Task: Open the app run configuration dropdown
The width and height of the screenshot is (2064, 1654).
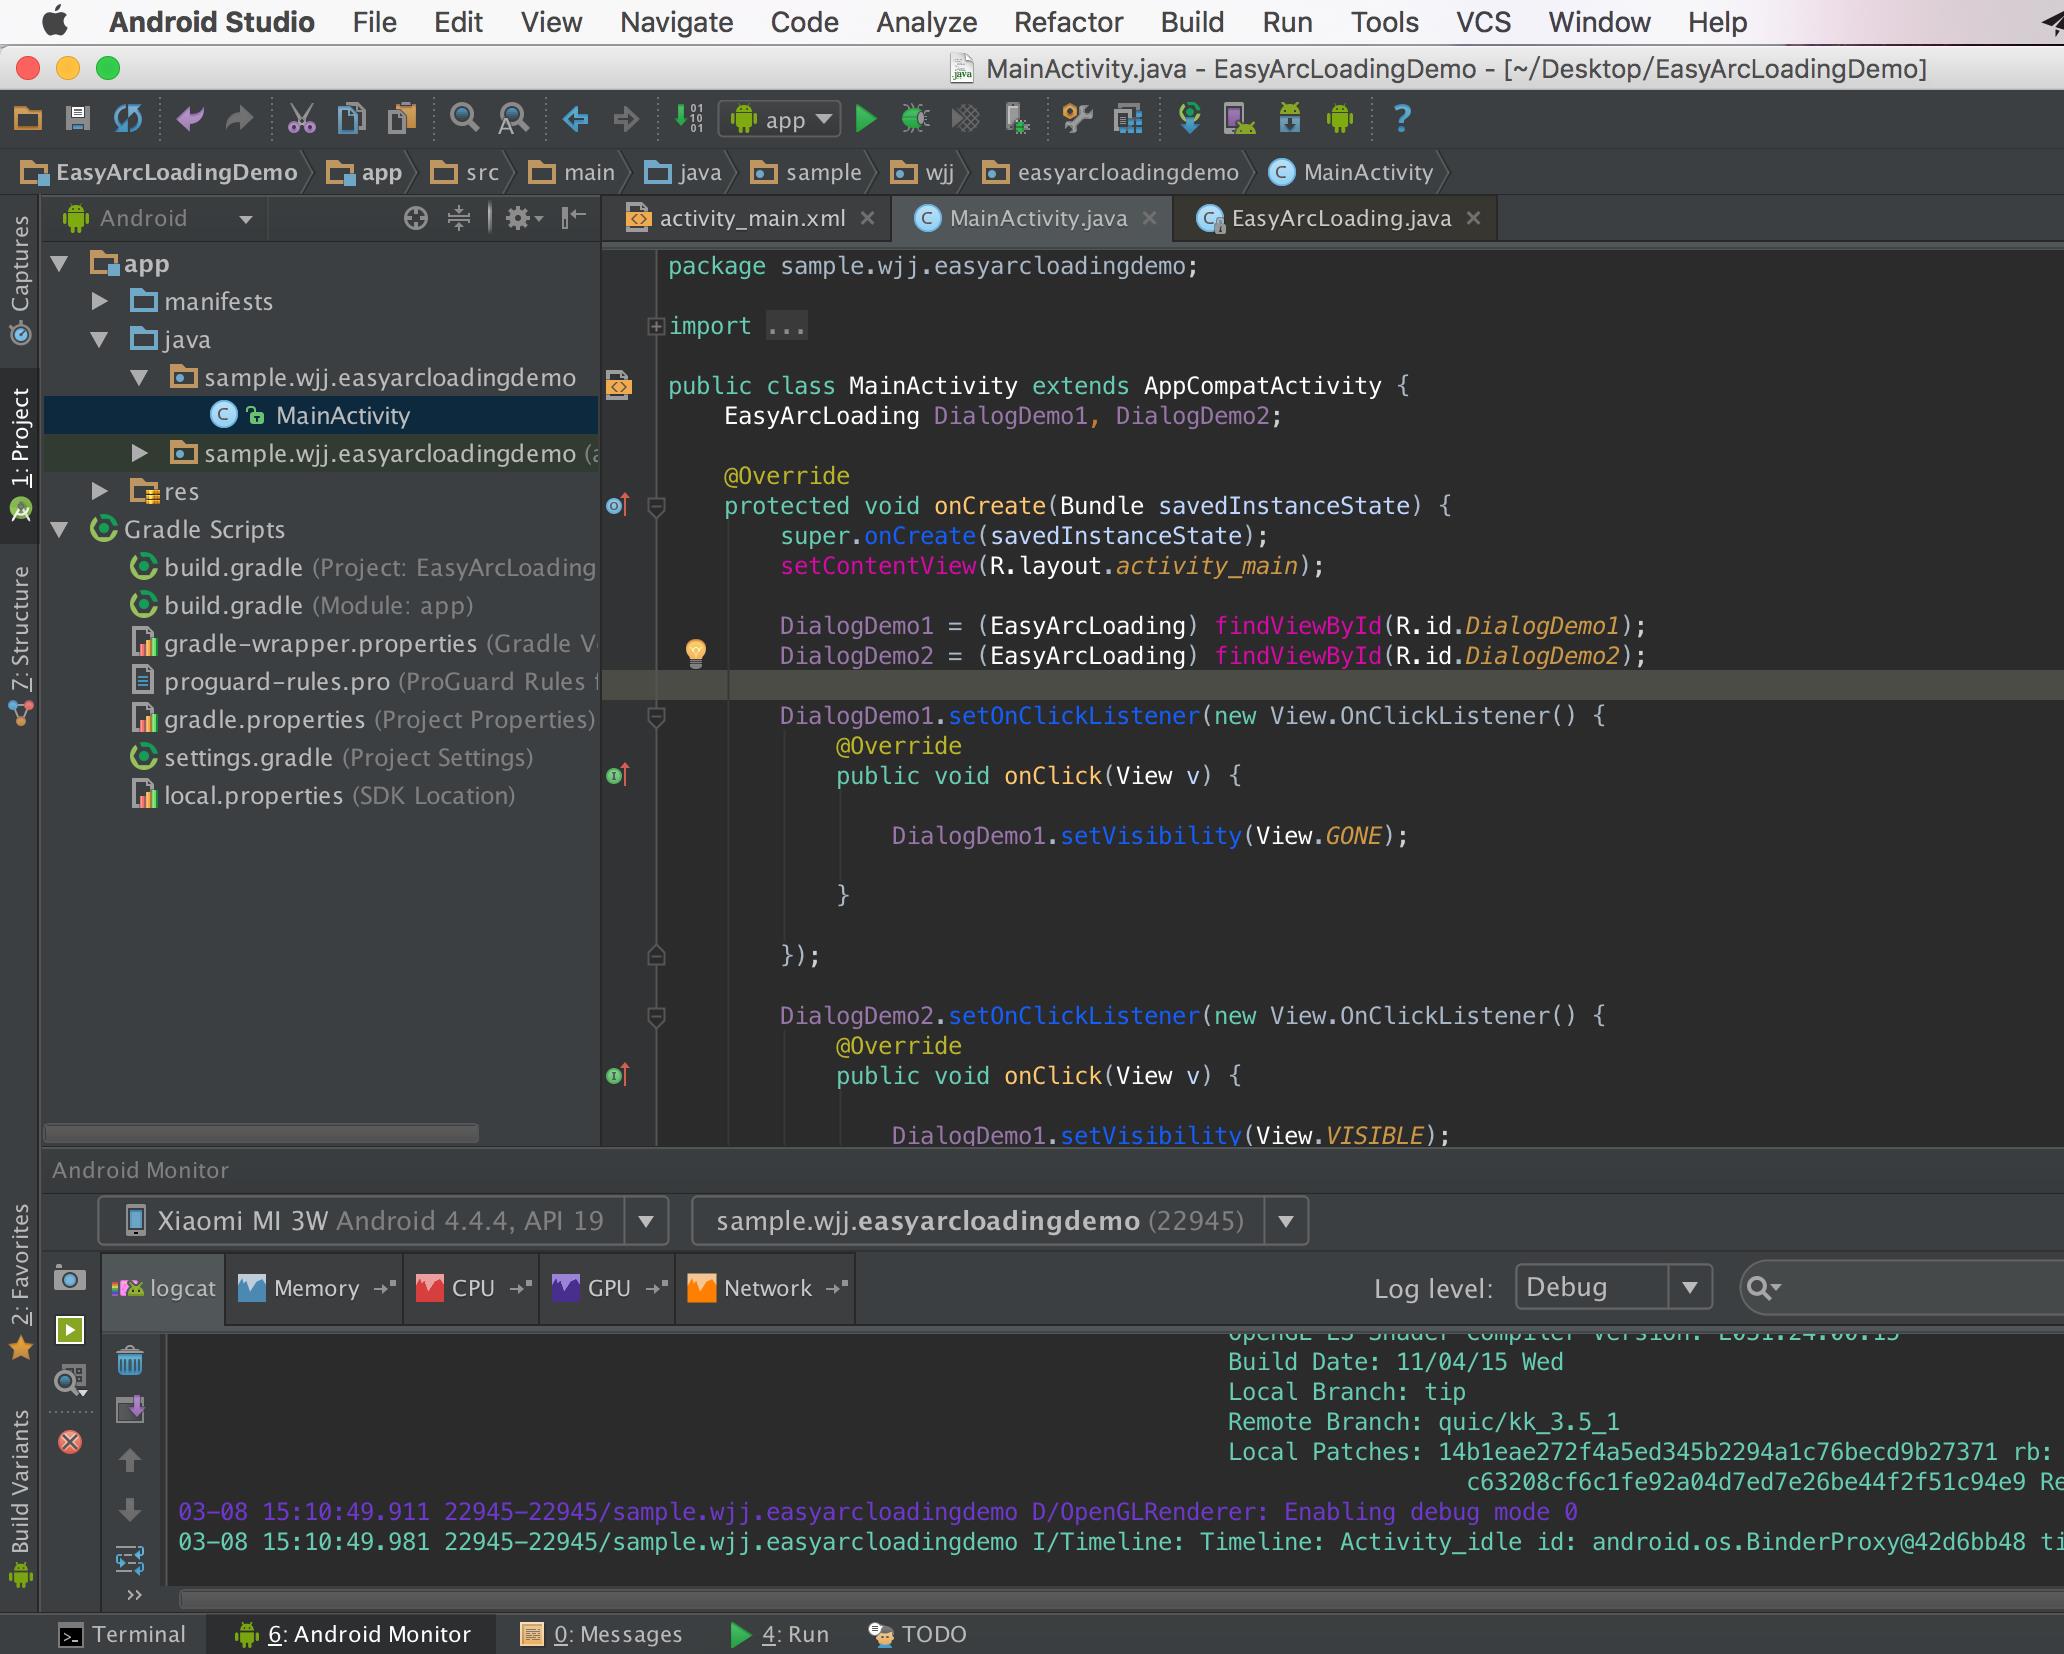Action: coord(780,120)
